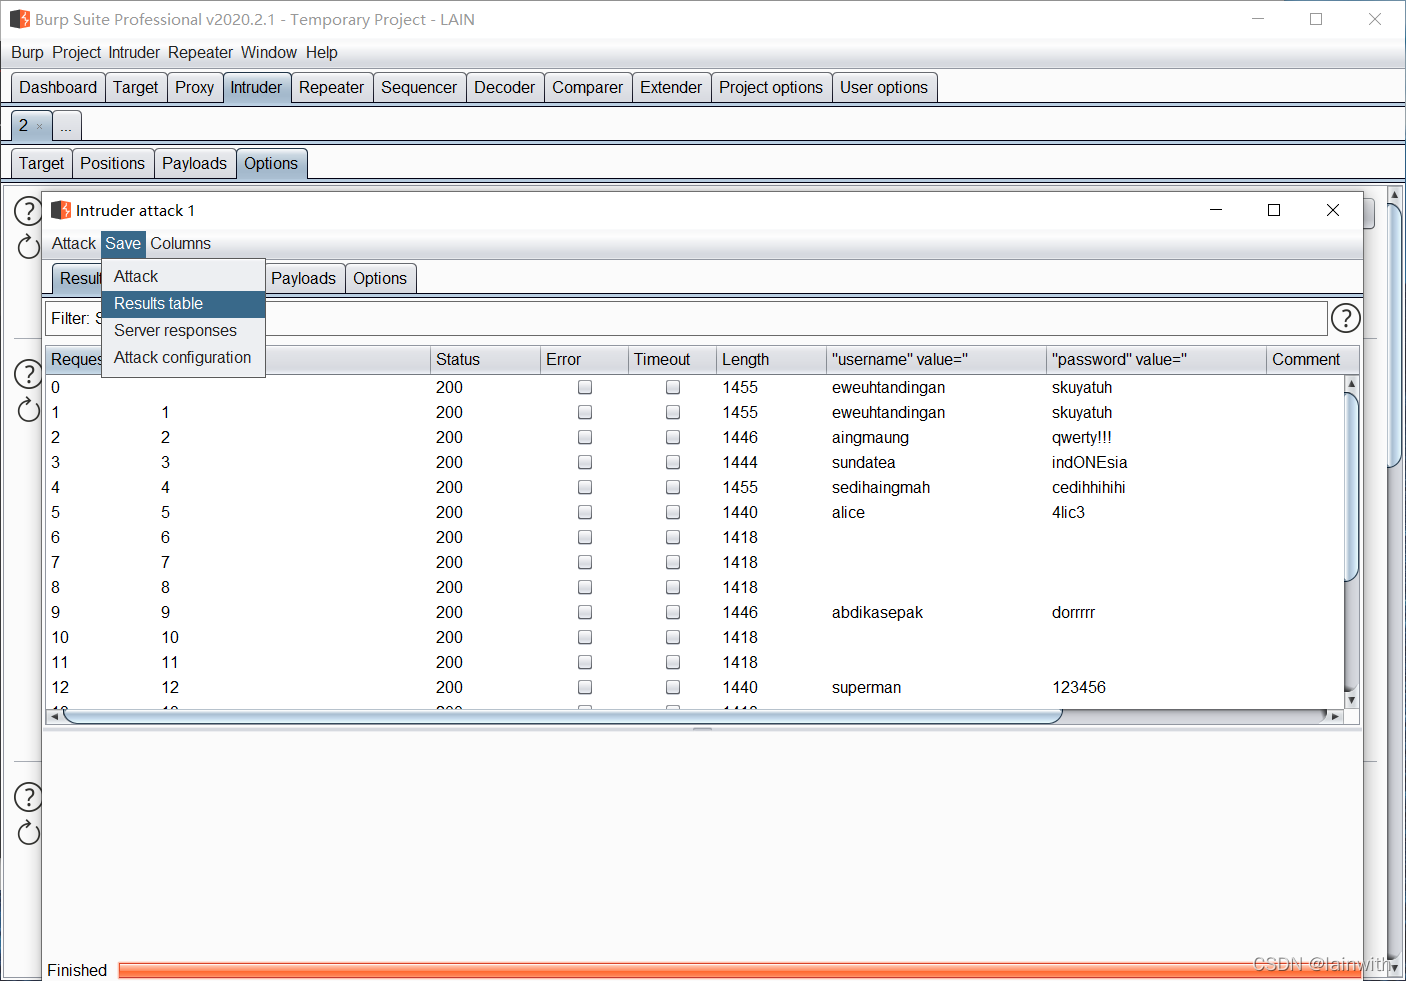1406x981 pixels.
Task: Open Positions tab in Intruder
Action: click(113, 164)
